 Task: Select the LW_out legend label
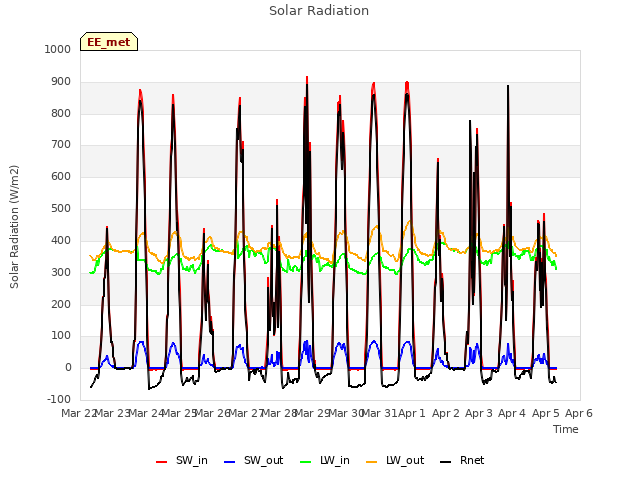click(405, 460)
